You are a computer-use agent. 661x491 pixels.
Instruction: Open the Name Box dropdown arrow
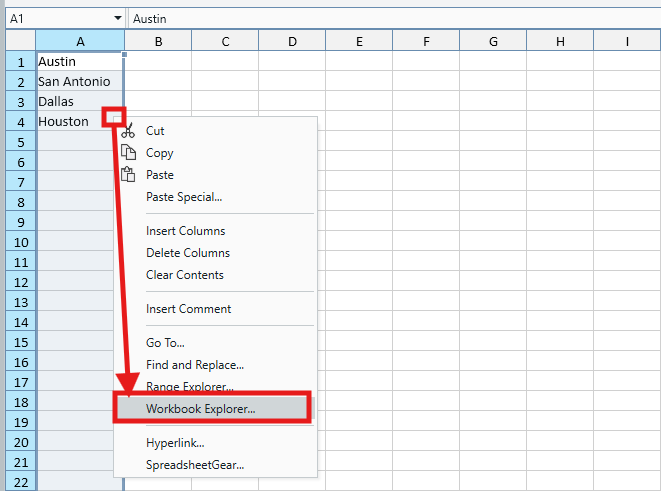(x=118, y=19)
